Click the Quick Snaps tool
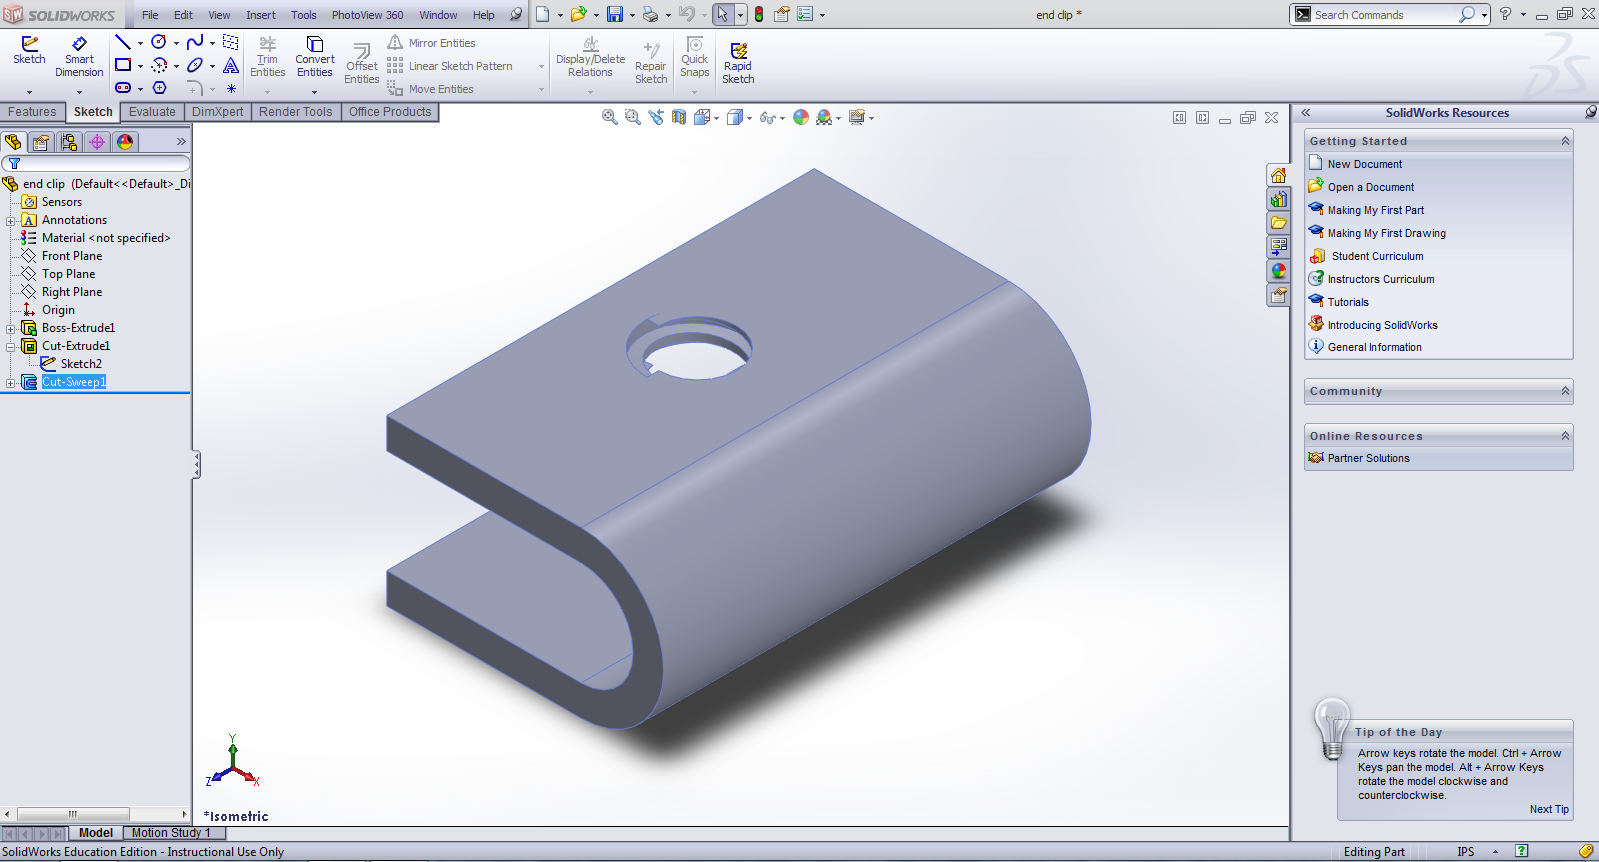This screenshot has width=1599, height=862. point(695,57)
